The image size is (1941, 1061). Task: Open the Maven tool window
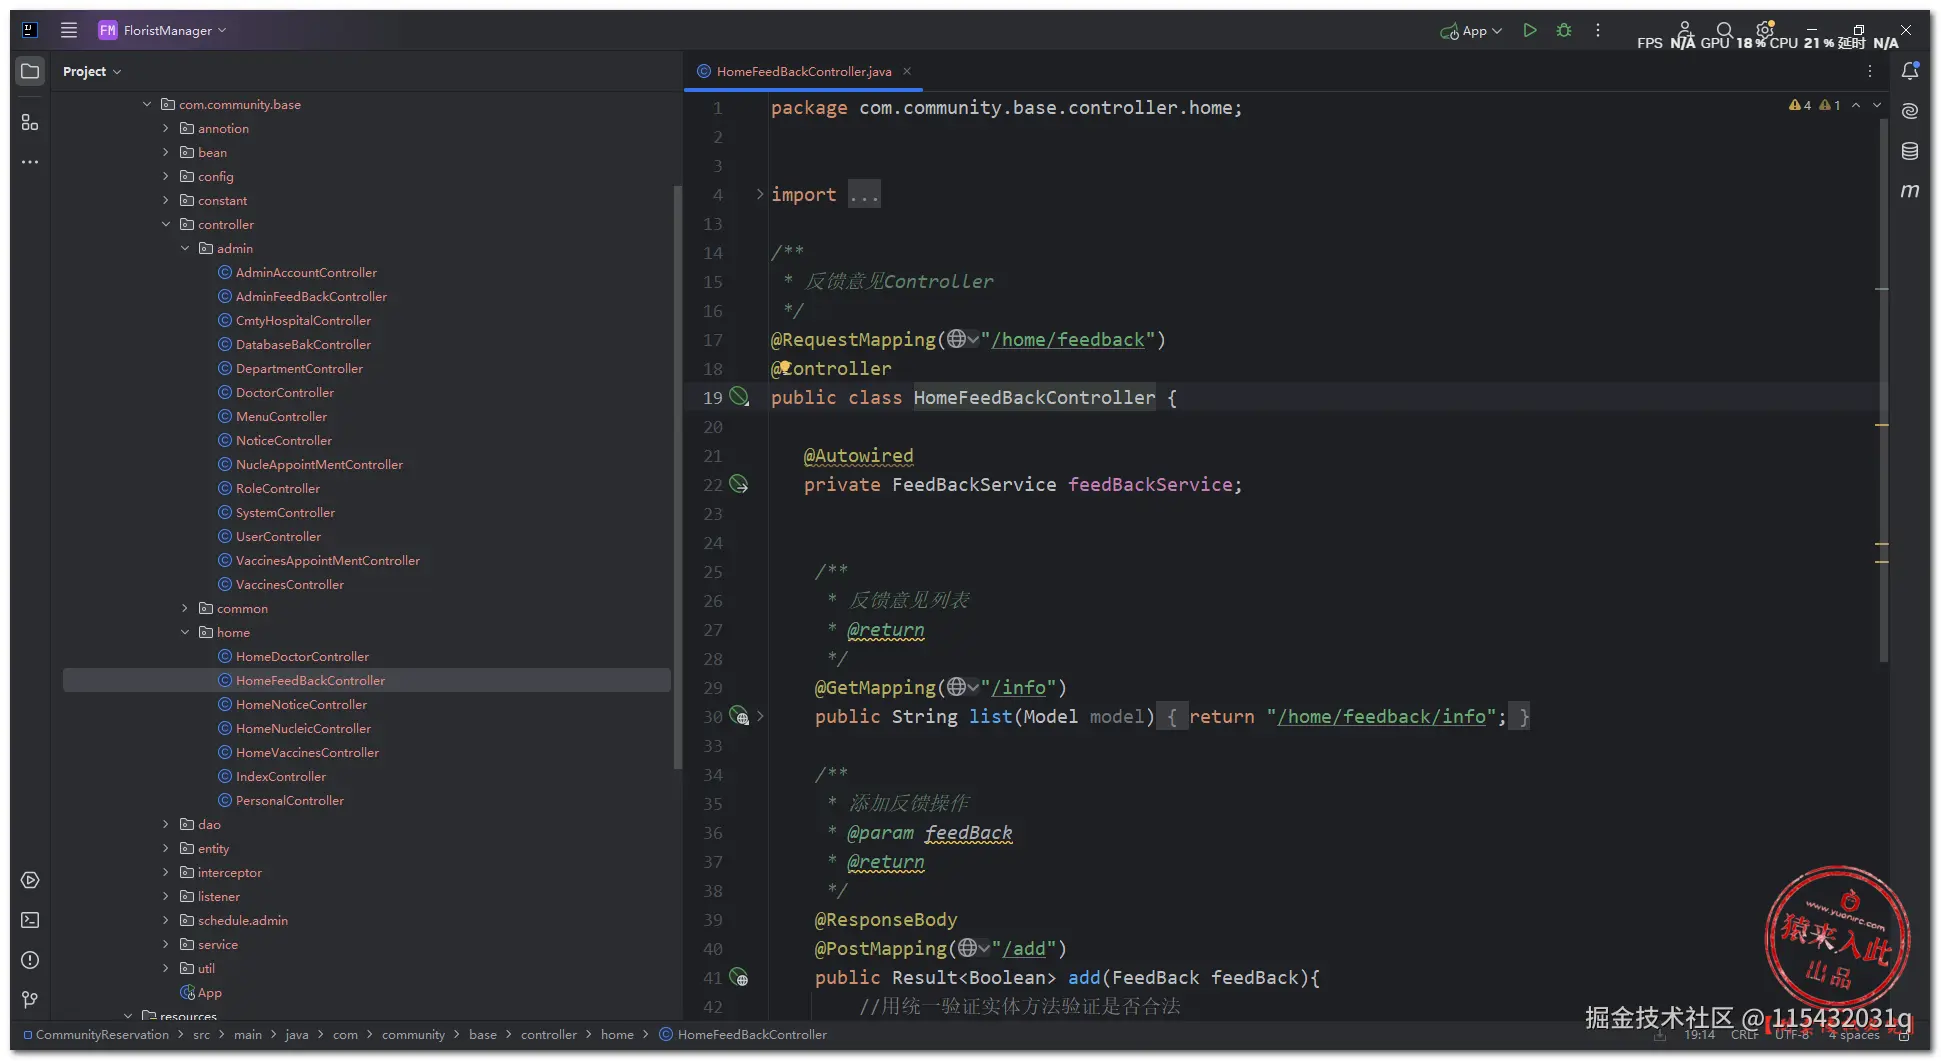(1910, 191)
